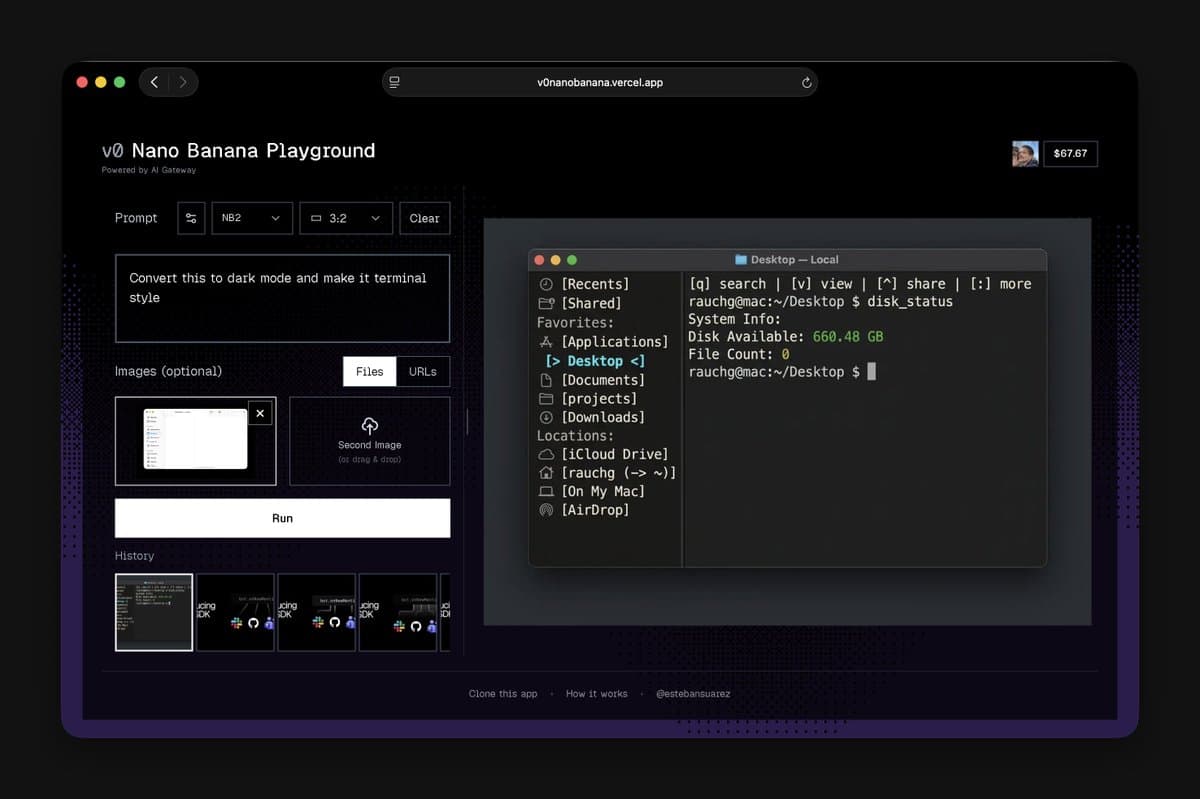
Task: Reload the page with the refresh icon
Action: [x=806, y=83]
